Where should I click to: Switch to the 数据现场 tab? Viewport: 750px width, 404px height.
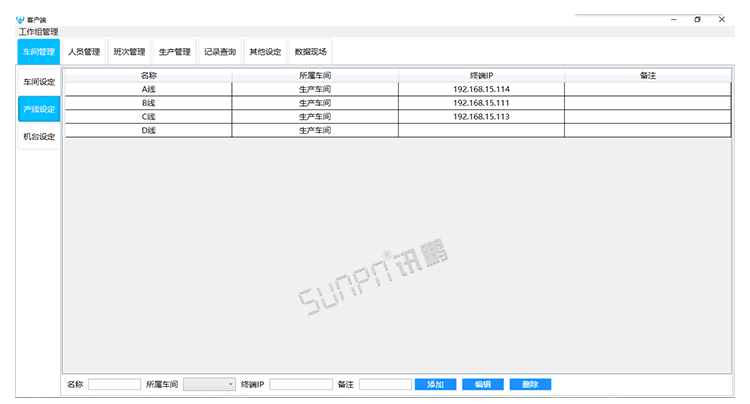(x=310, y=52)
